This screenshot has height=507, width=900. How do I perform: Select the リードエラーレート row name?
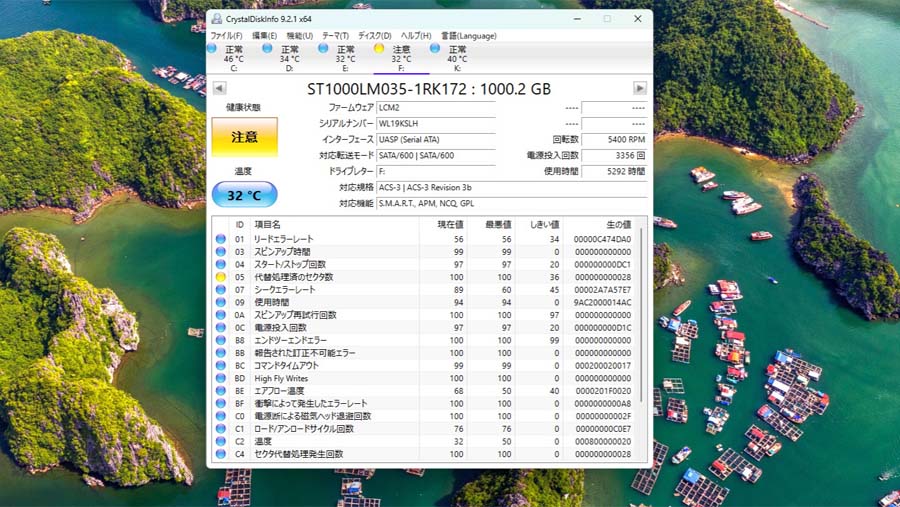[284, 239]
